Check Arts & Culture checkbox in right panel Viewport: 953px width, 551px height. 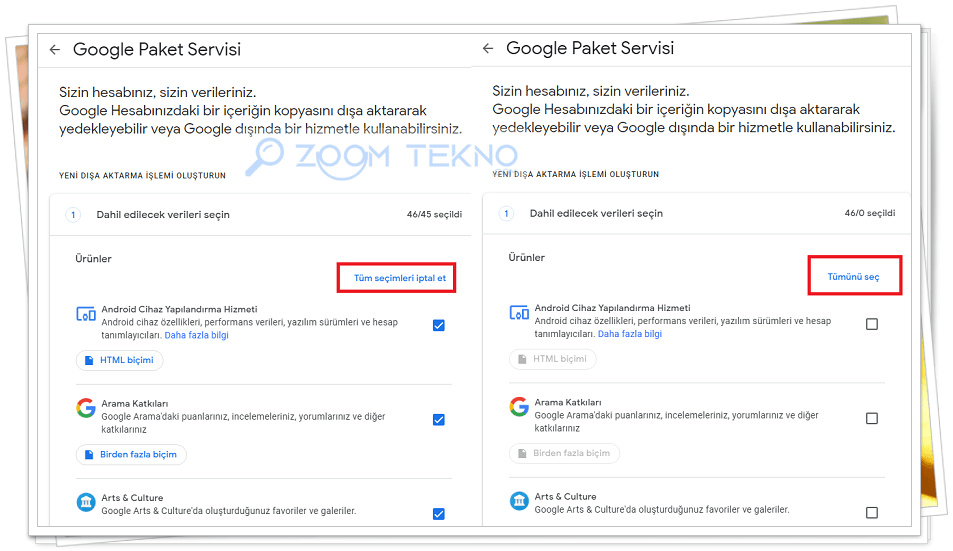pyautogui.click(x=872, y=513)
